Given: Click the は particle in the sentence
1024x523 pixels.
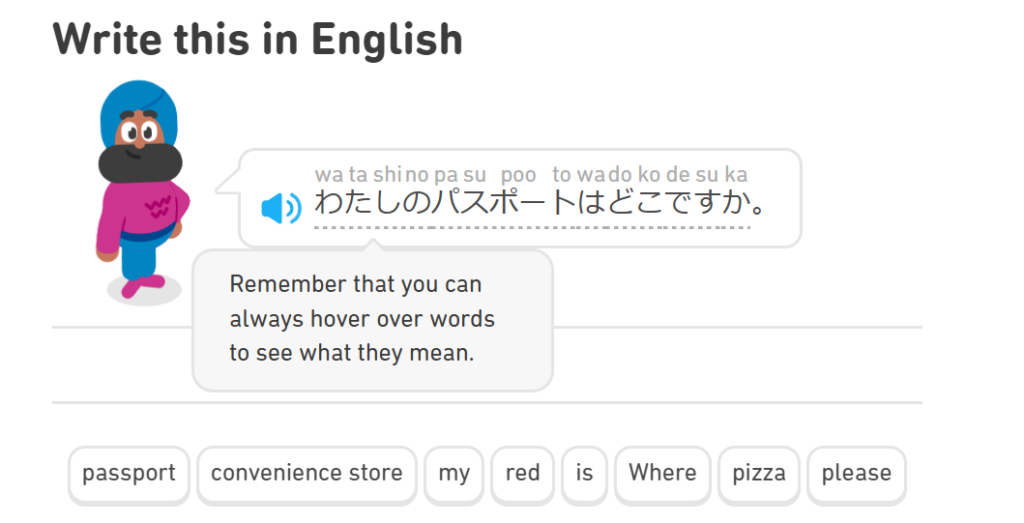Looking at the screenshot, I should 591,202.
